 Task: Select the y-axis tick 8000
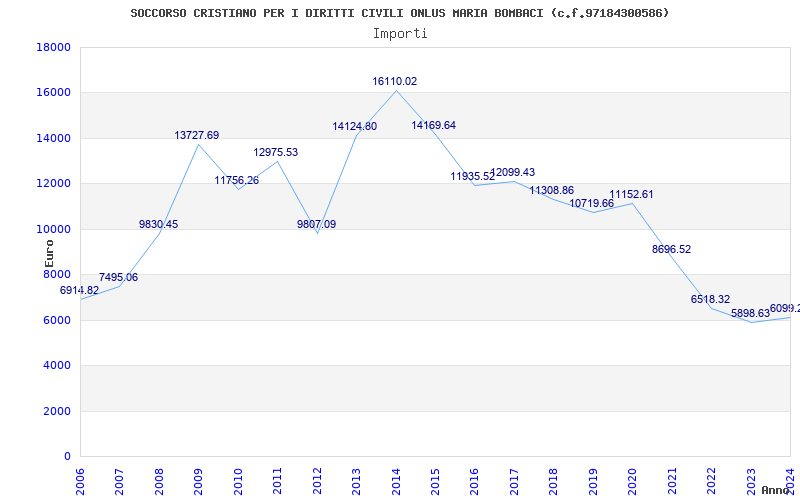(x=57, y=275)
